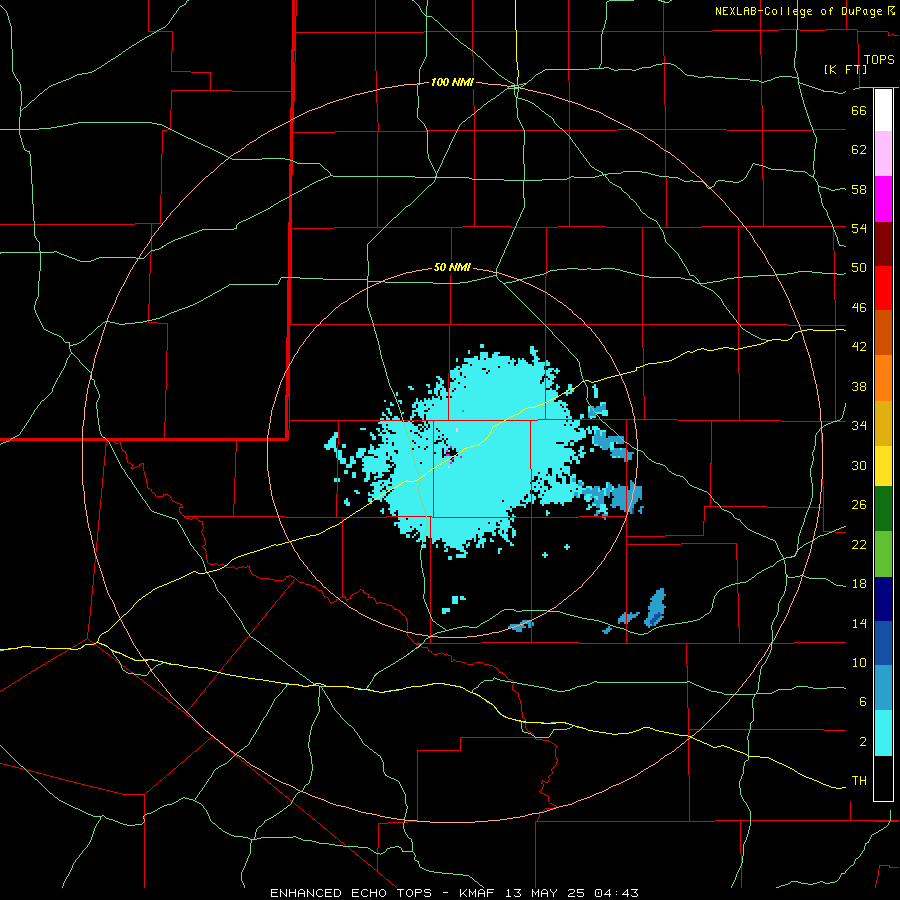Click the legend value 50
Viewport: 900px width, 900px height.
(x=859, y=268)
